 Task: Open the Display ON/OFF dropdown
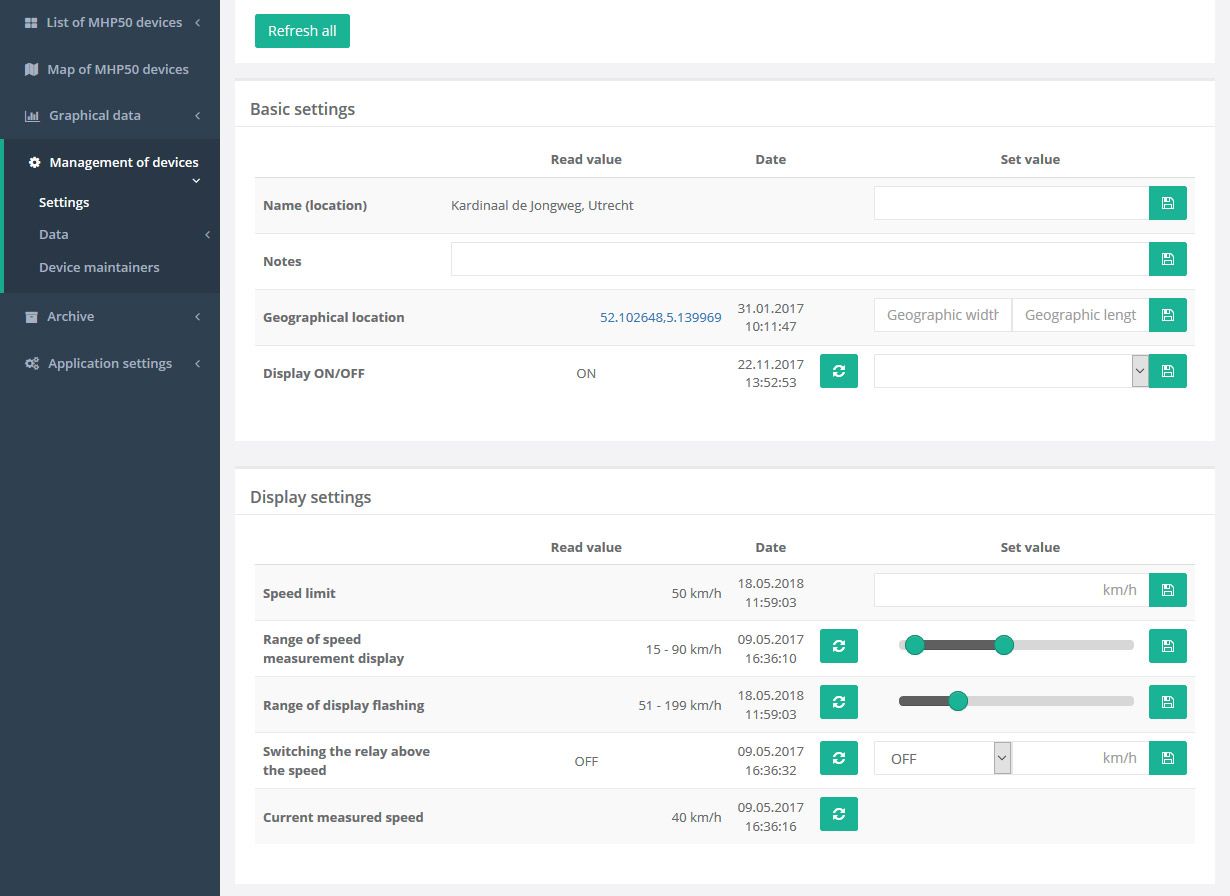point(1010,371)
